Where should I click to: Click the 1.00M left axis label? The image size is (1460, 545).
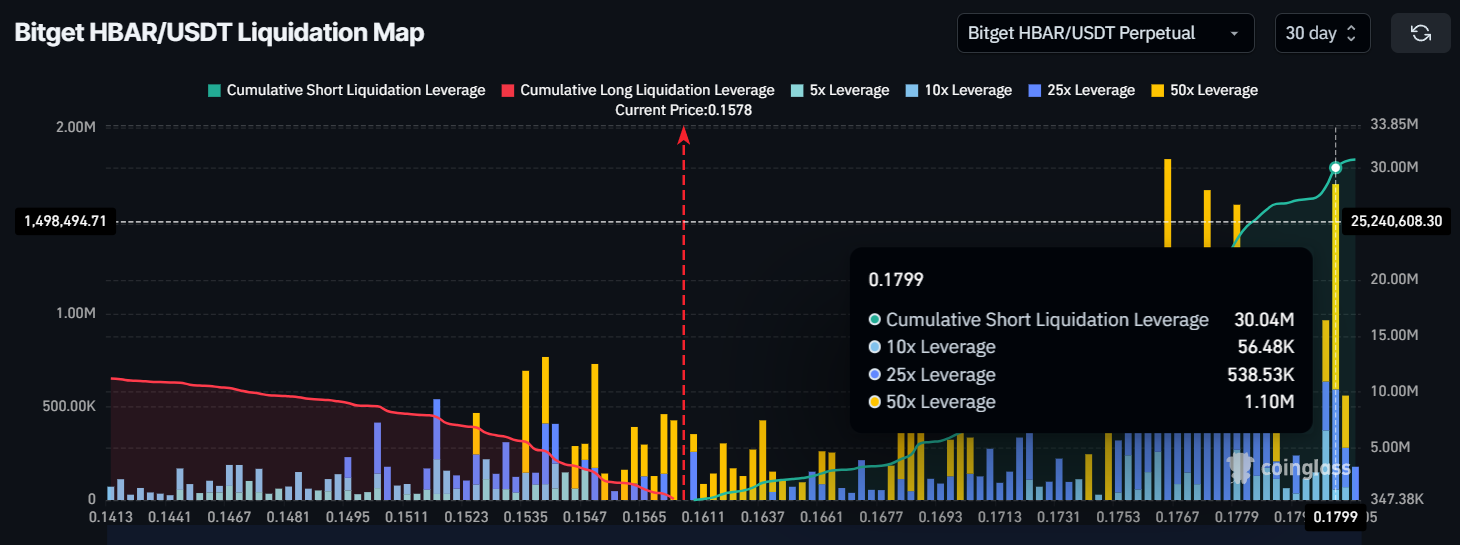(74, 313)
